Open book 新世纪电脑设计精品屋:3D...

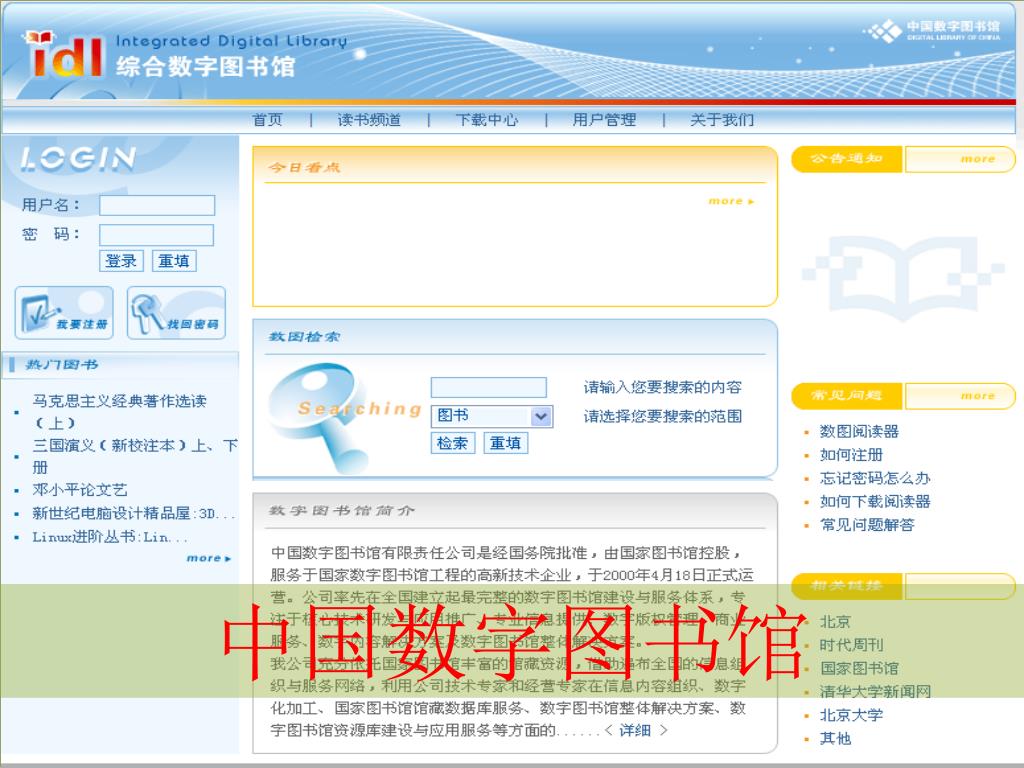pyautogui.click(x=134, y=513)
